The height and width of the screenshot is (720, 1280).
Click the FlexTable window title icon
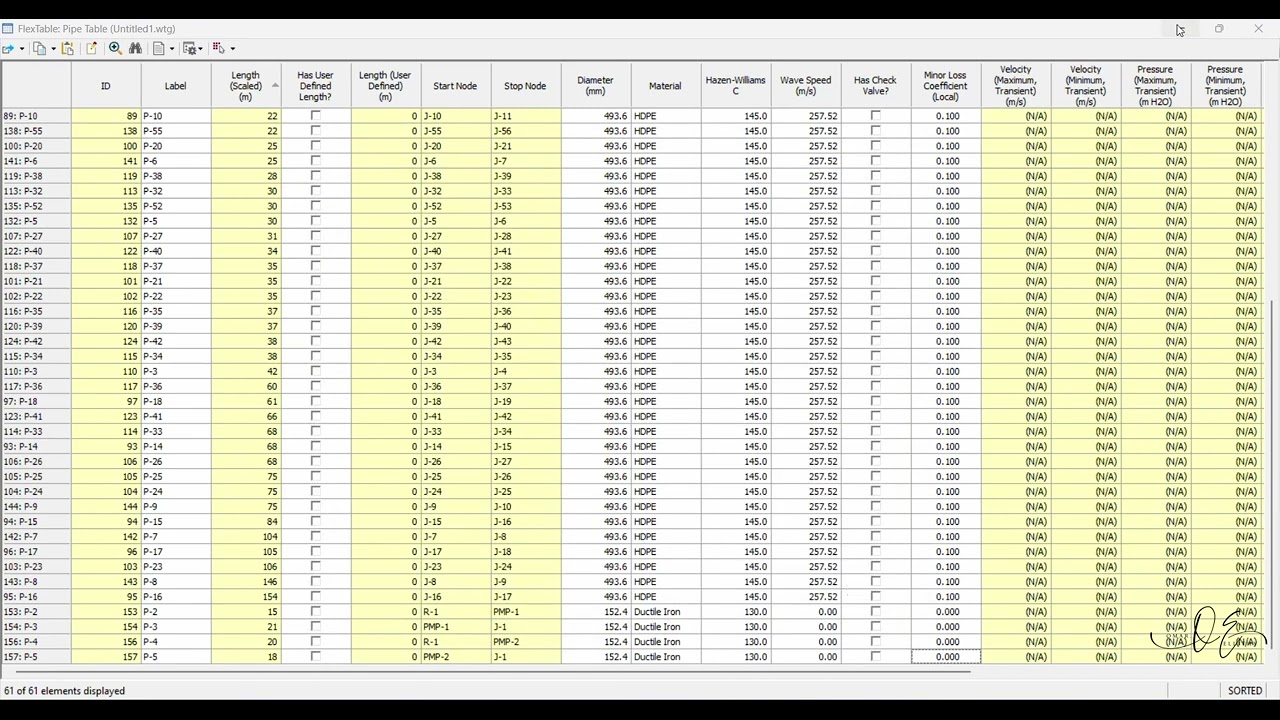[x=8, y=29]
